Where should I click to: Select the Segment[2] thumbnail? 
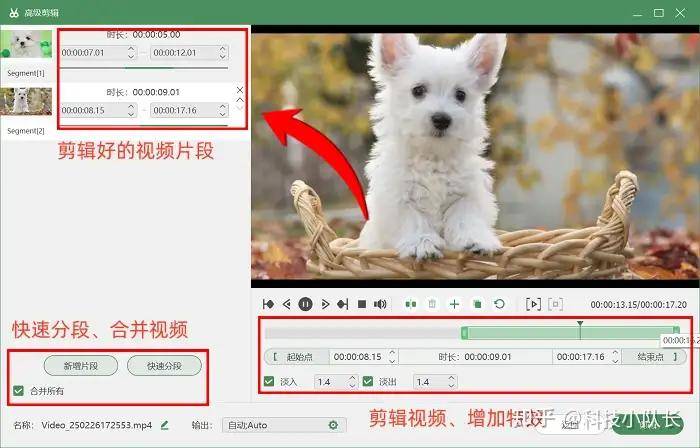coord(26,101)
